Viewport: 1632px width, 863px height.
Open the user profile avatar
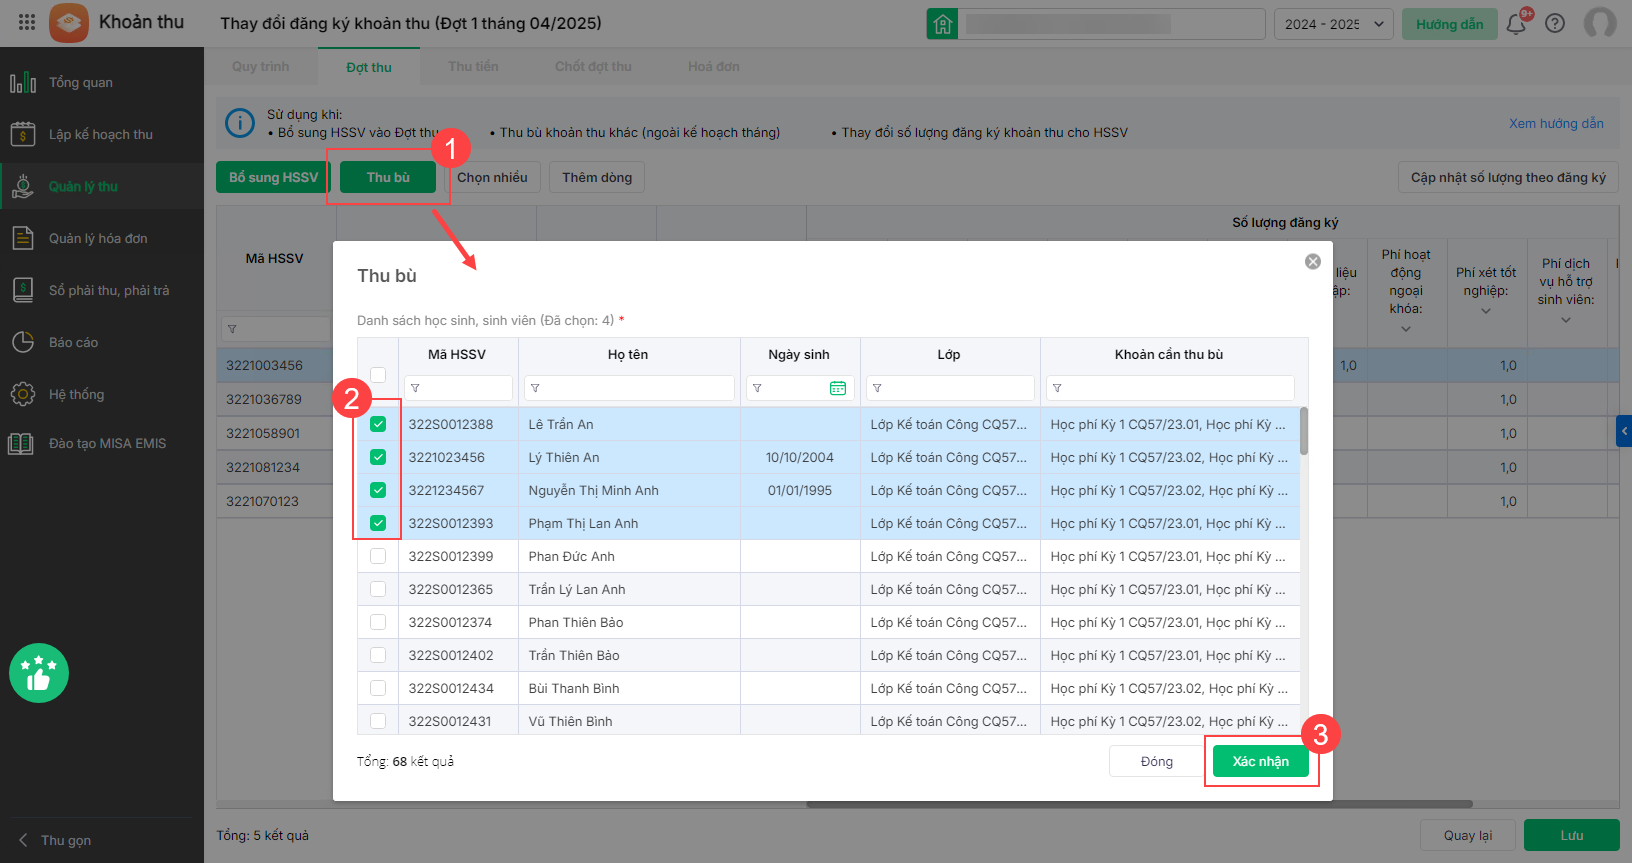1600,23
